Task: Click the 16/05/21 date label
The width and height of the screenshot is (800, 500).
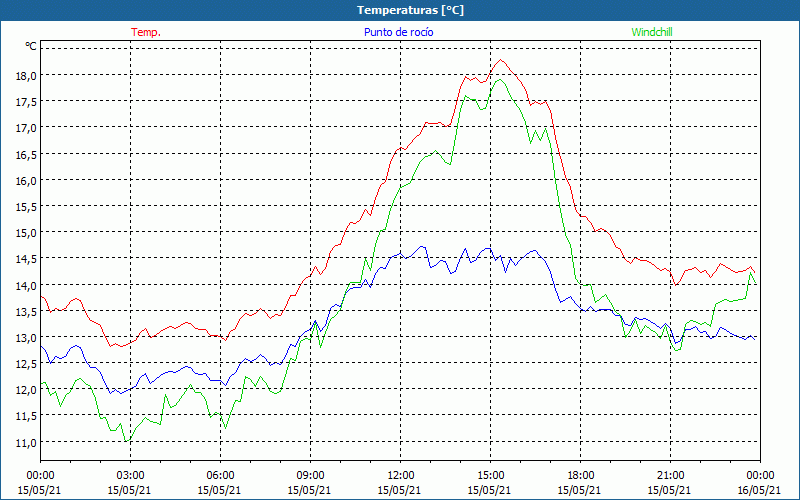Action: click(x=760, y=490)
